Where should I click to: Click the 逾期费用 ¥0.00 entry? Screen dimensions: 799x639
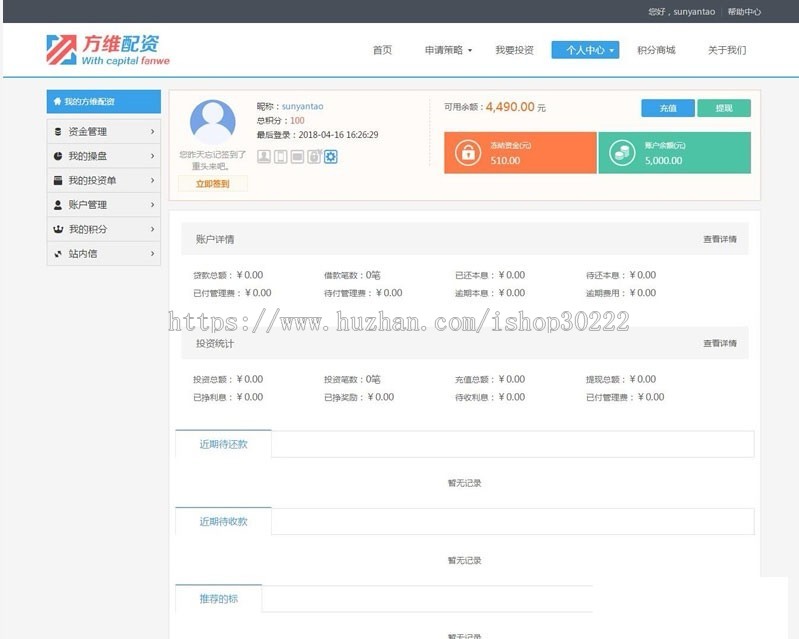pos(621,293)
